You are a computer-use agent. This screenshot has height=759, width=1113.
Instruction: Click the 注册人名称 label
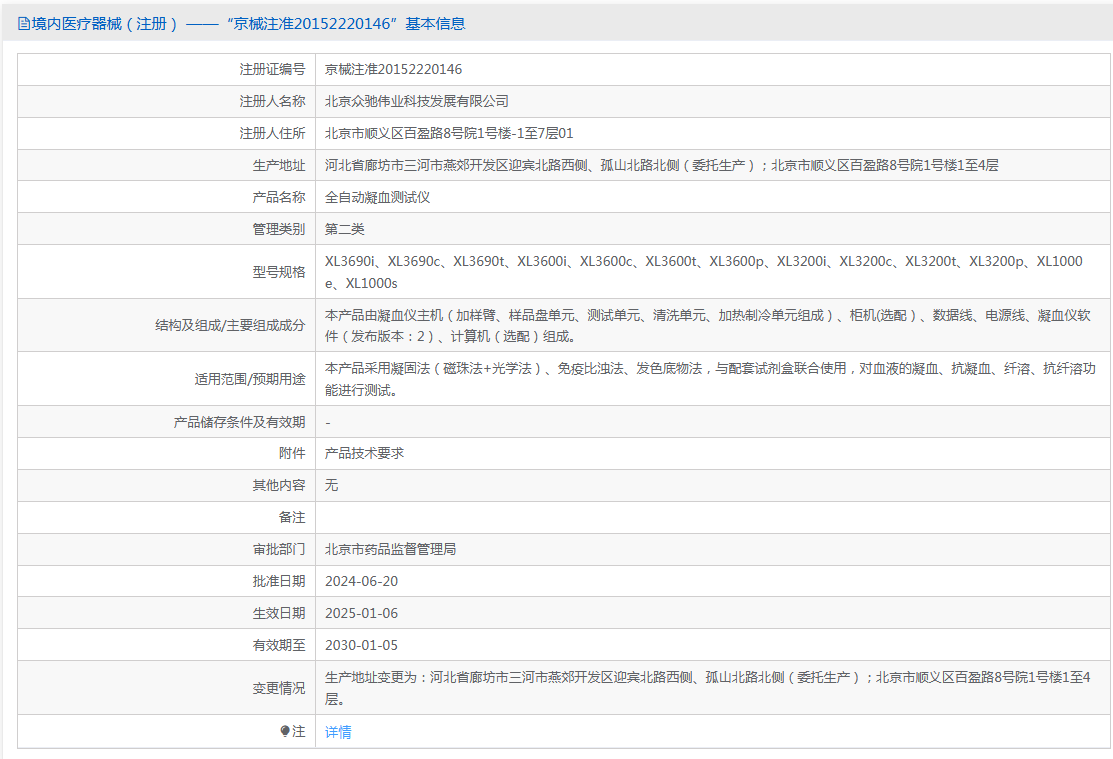273,102
